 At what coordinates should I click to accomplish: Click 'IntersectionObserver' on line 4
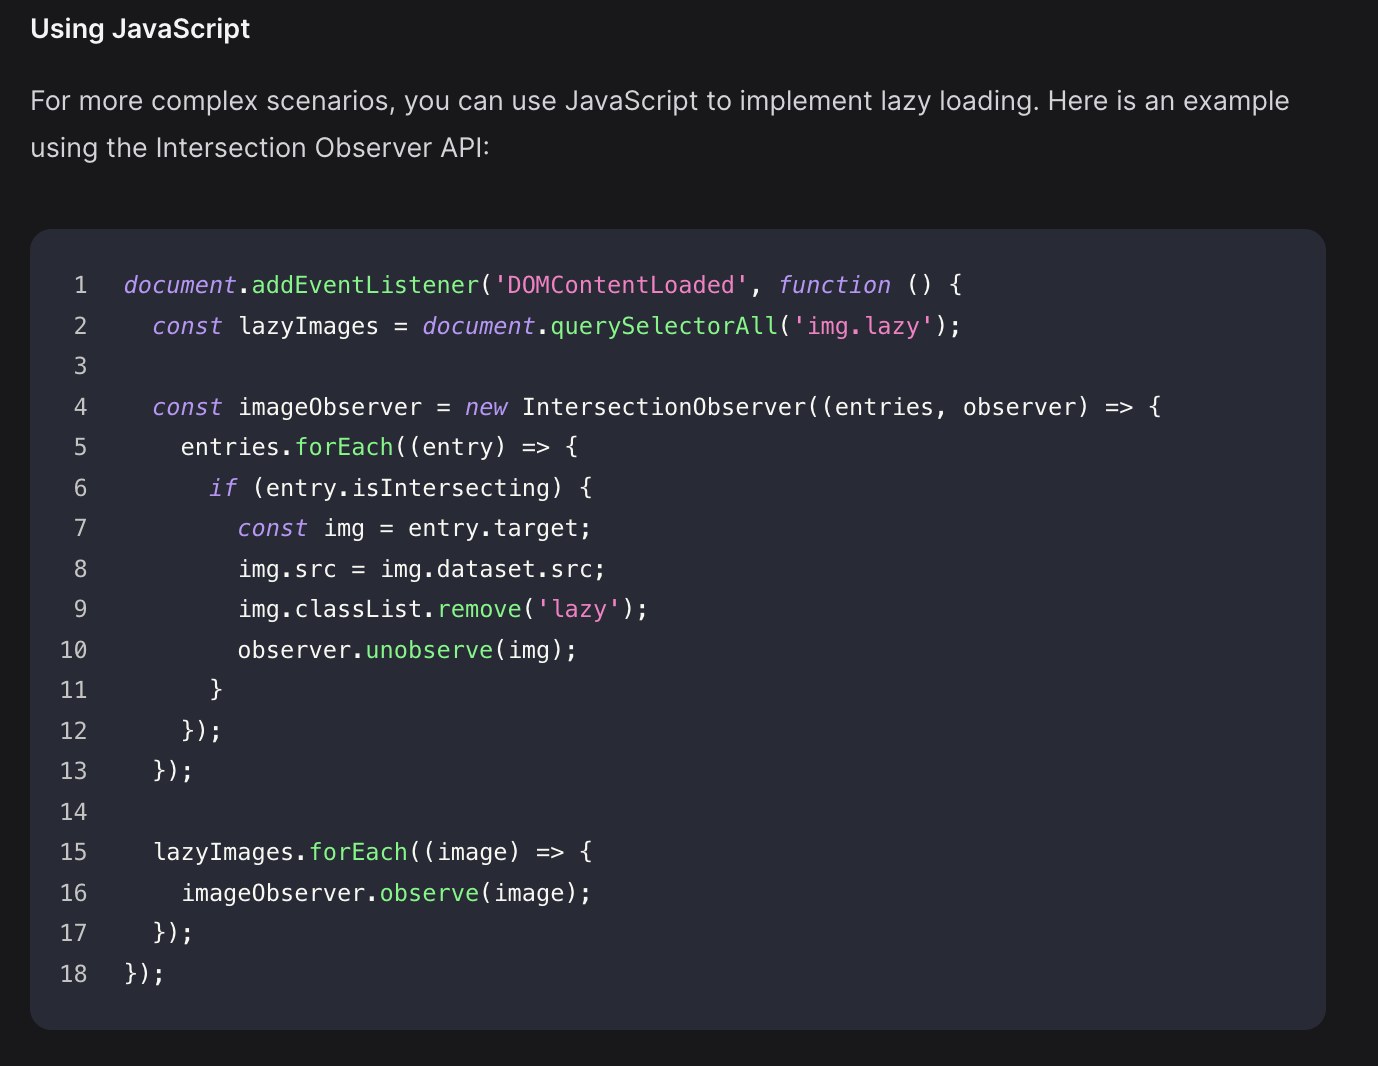coord(664,407)
